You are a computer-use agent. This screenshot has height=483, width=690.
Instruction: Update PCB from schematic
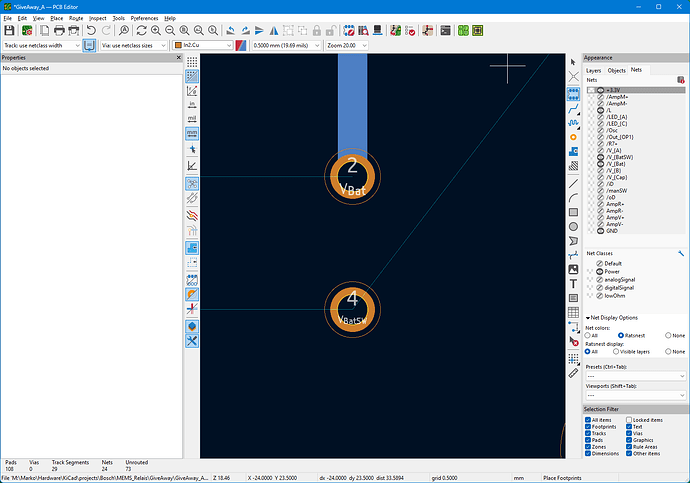click(x=395, y=30)
